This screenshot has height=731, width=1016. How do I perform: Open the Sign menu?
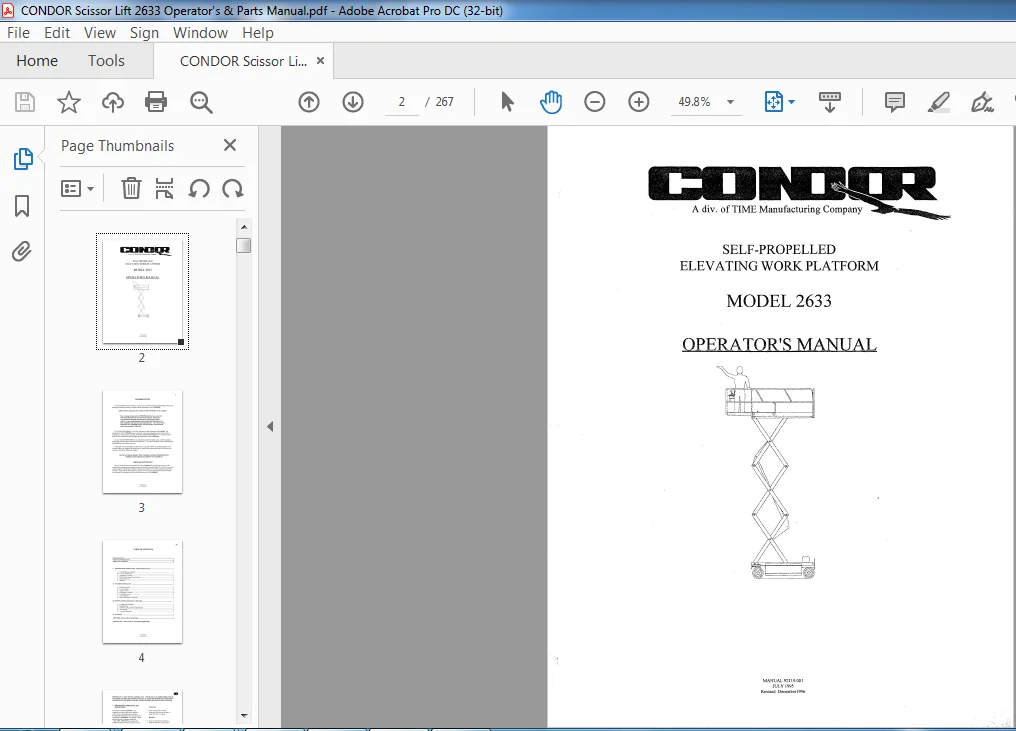tap(144, 32)
